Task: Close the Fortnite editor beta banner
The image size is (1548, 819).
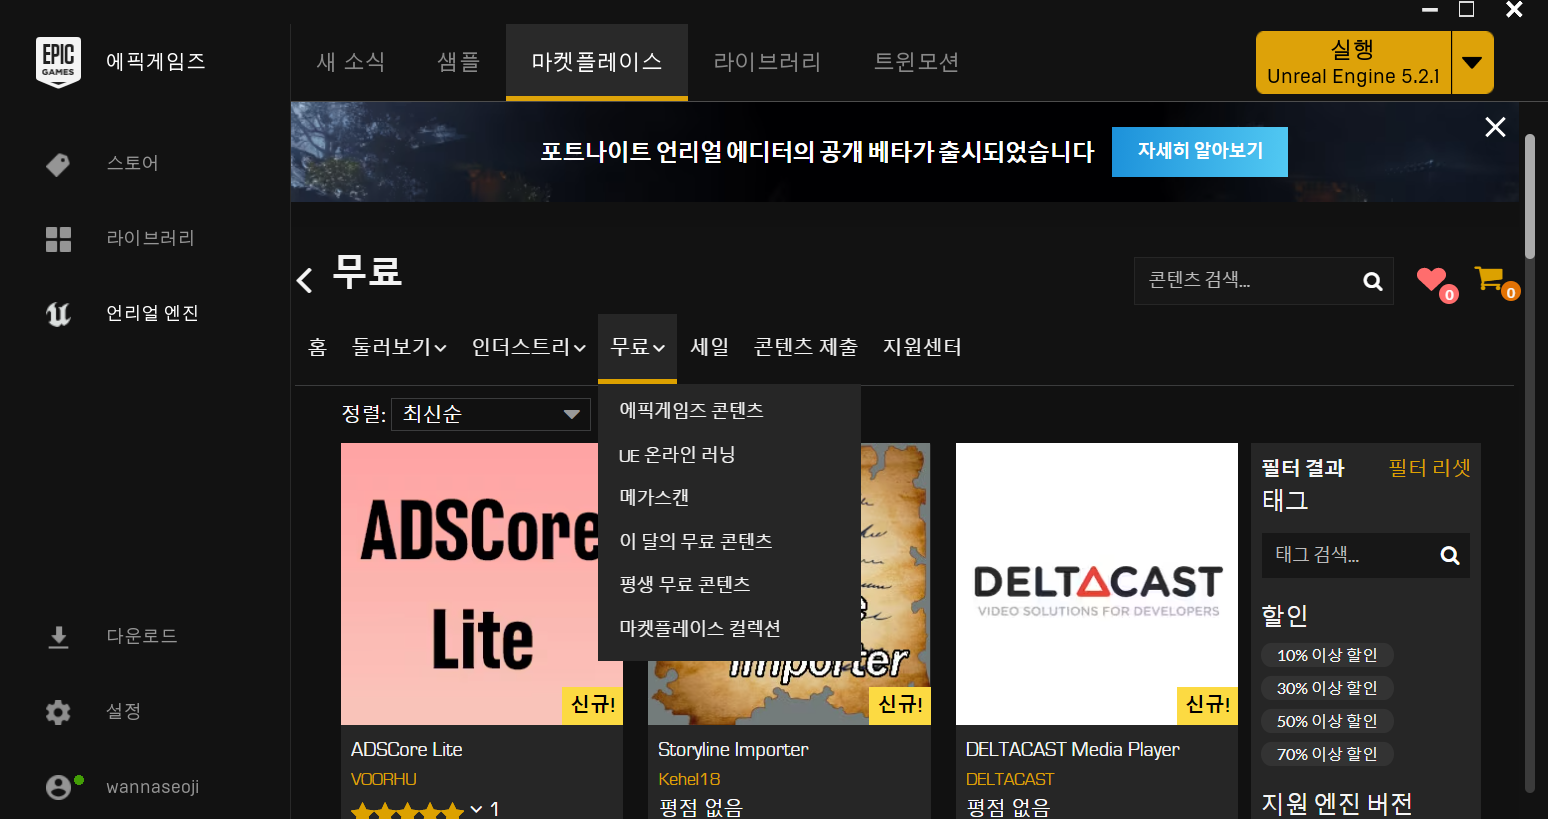Action: [x=1495, y=127]
